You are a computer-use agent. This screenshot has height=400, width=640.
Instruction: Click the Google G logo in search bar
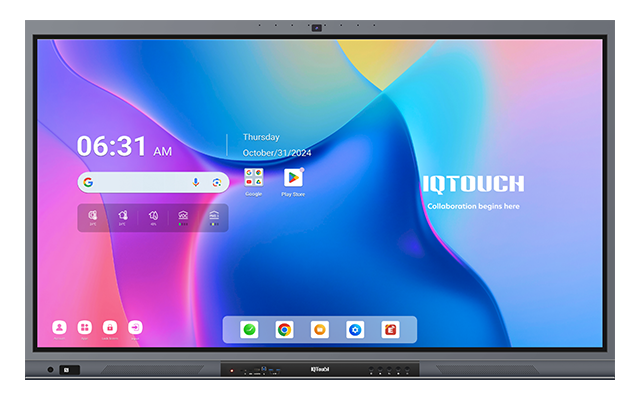click(x=88, y=182)
